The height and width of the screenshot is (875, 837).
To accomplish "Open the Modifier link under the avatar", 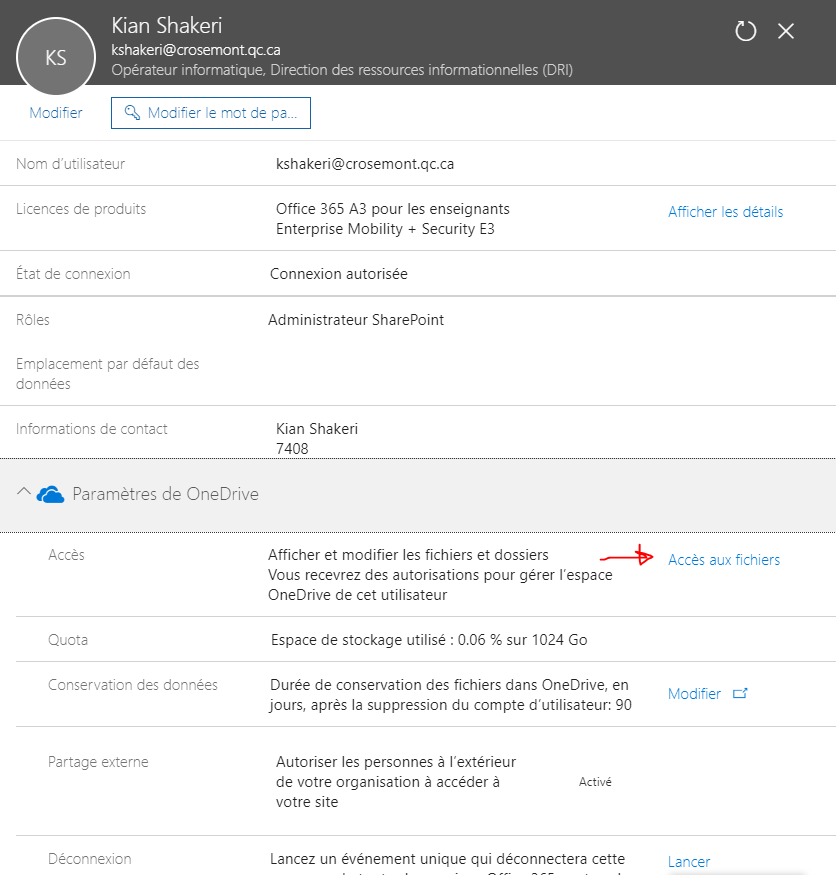I will (56, 113).
